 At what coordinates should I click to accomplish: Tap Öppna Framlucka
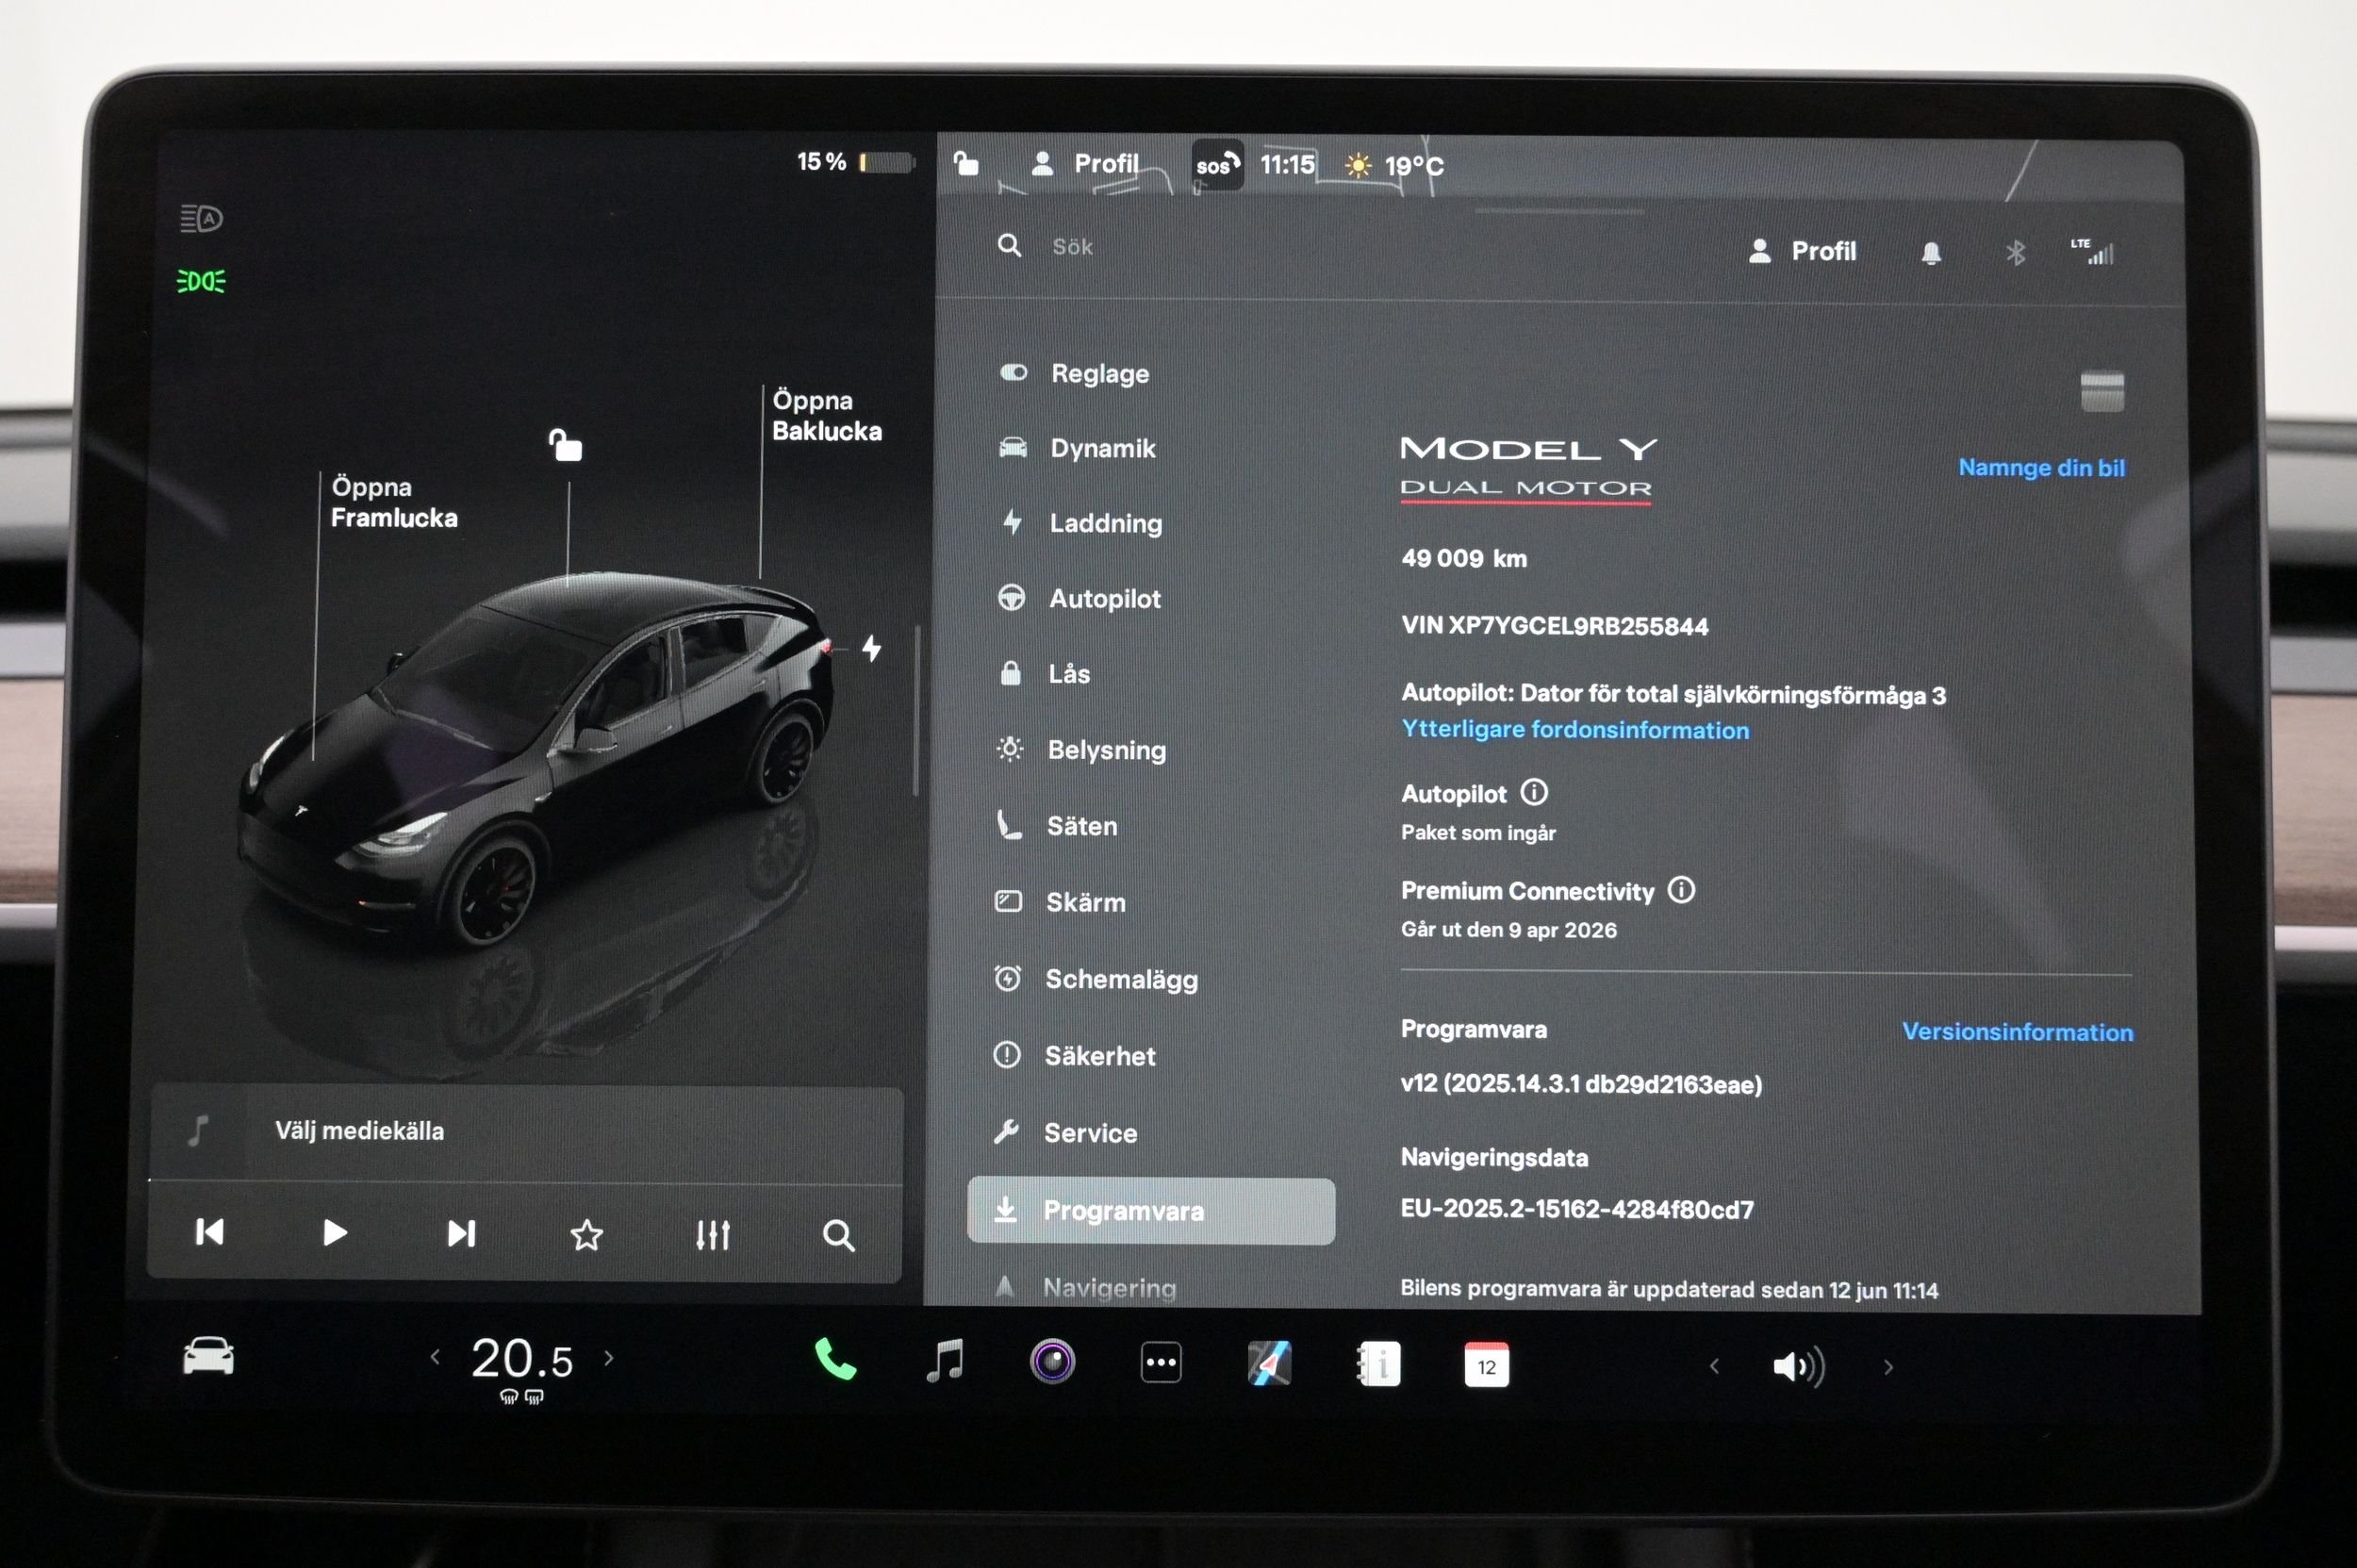point(394,502)
